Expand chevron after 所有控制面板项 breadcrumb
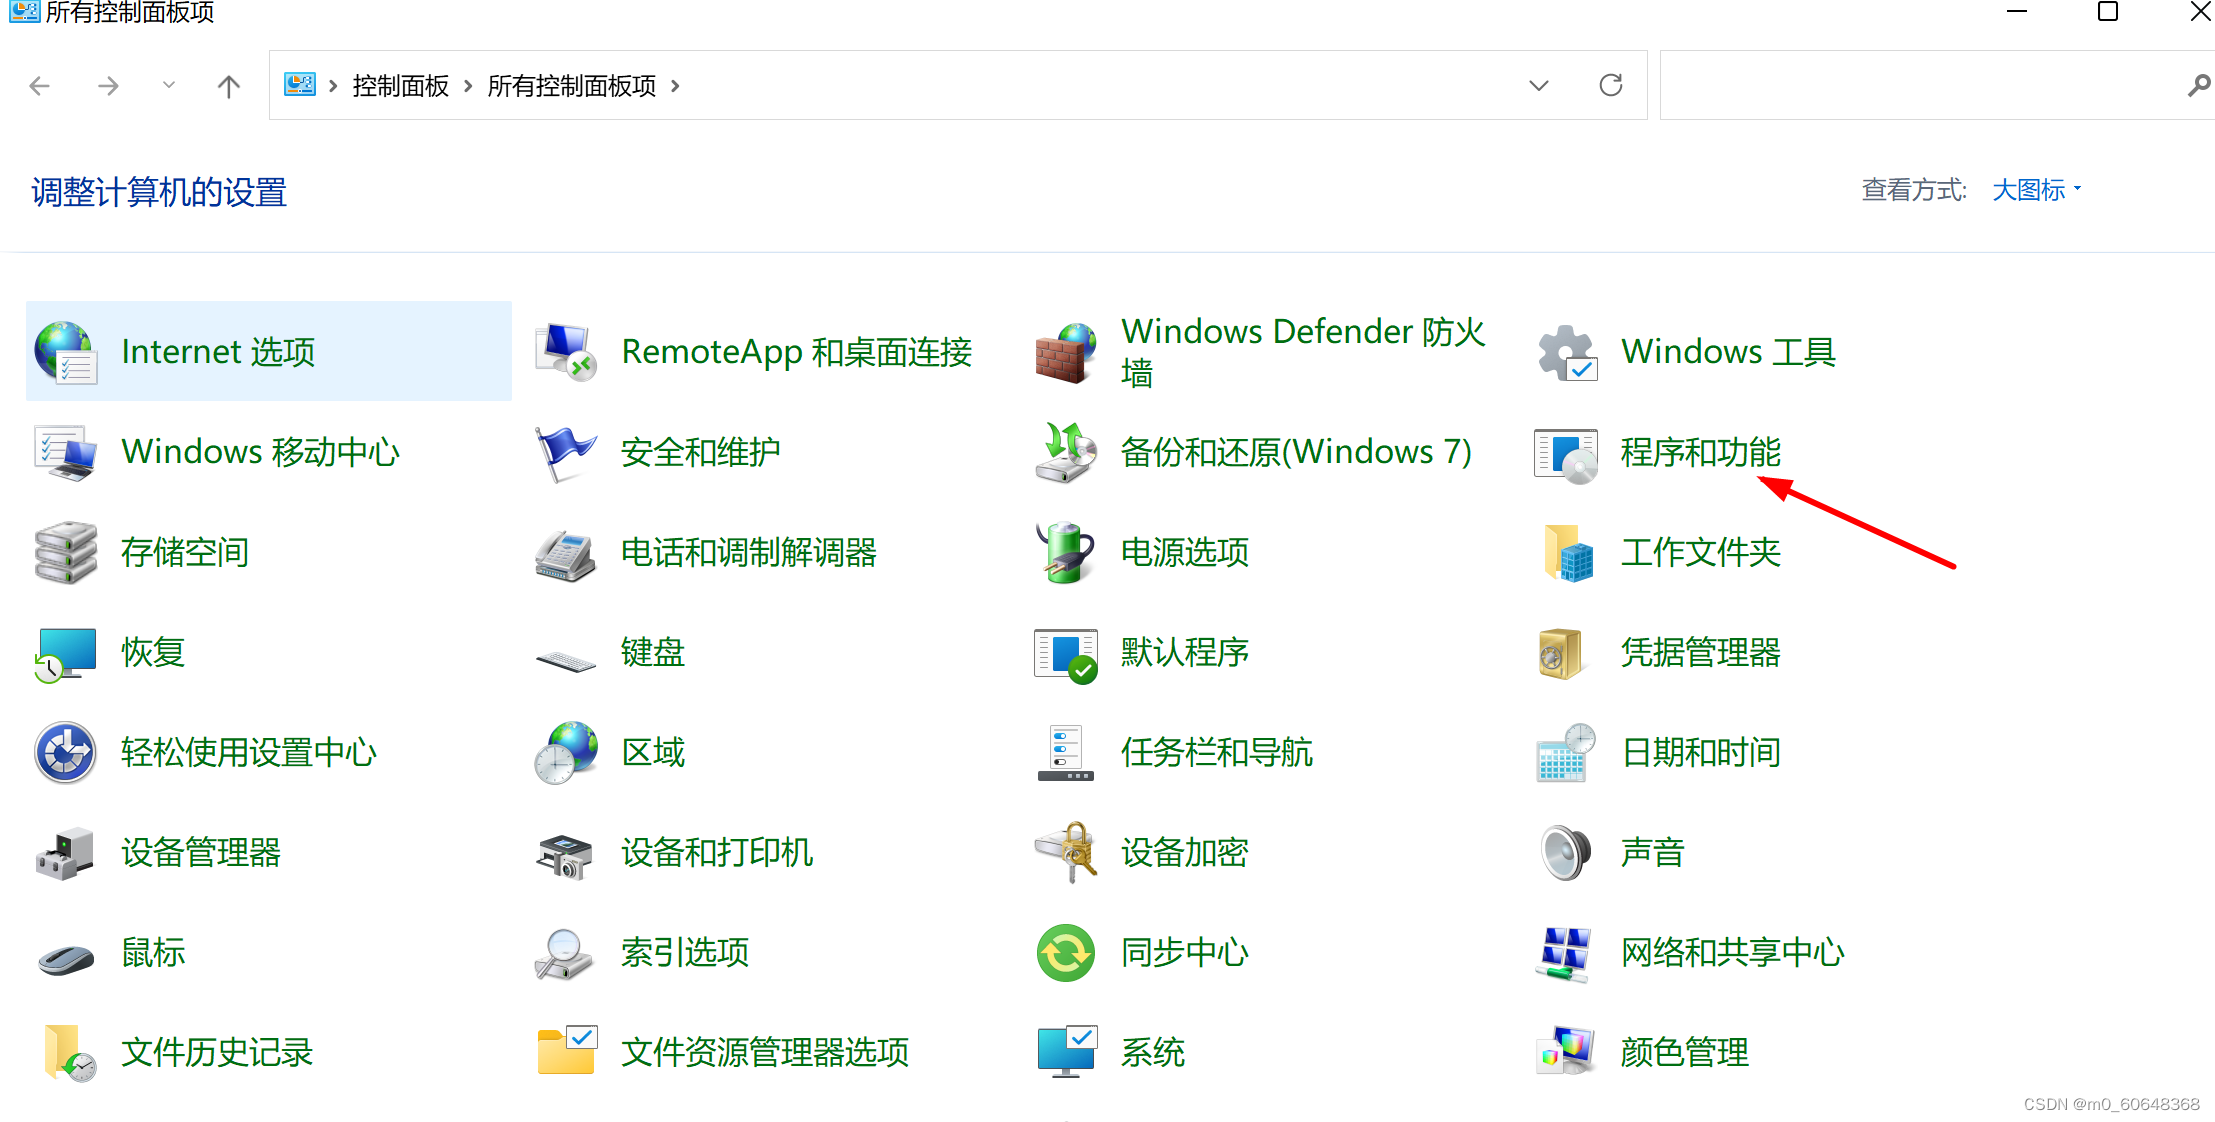Viewport: 2215px width, 1122px height. pyautogui.click(x=676, y=86)
